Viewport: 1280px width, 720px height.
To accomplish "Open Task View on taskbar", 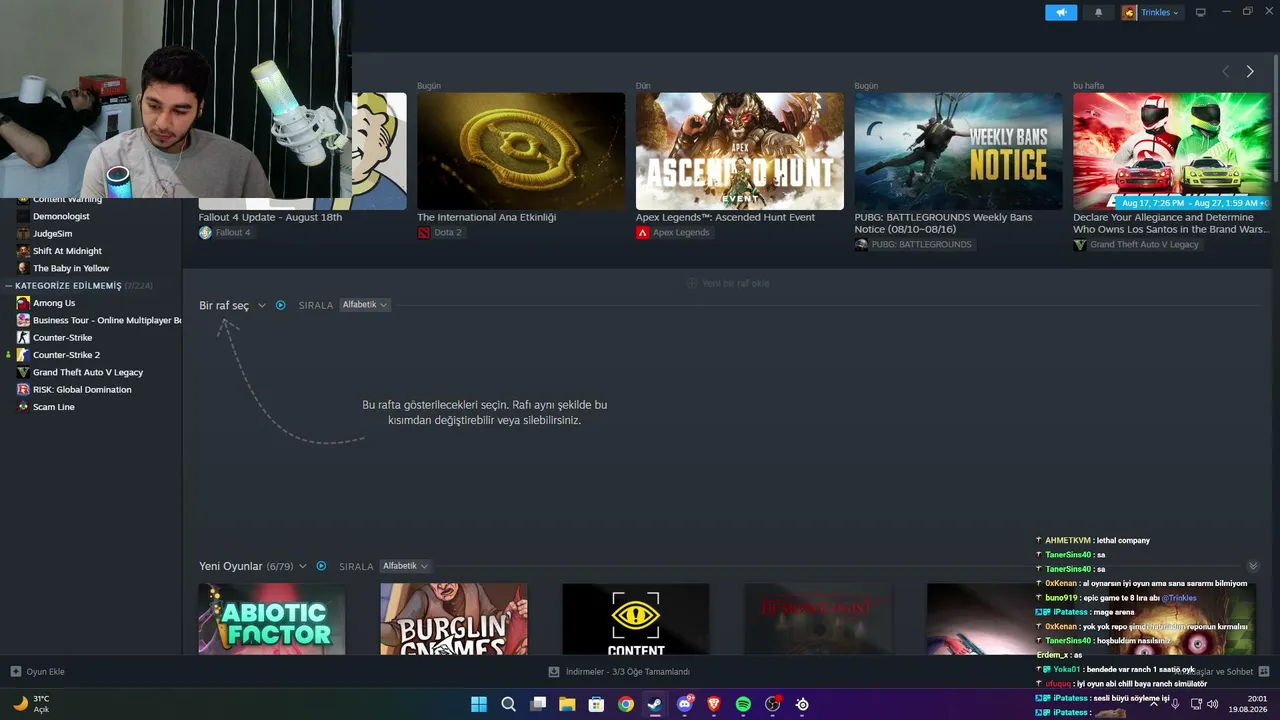I will 538,704.
